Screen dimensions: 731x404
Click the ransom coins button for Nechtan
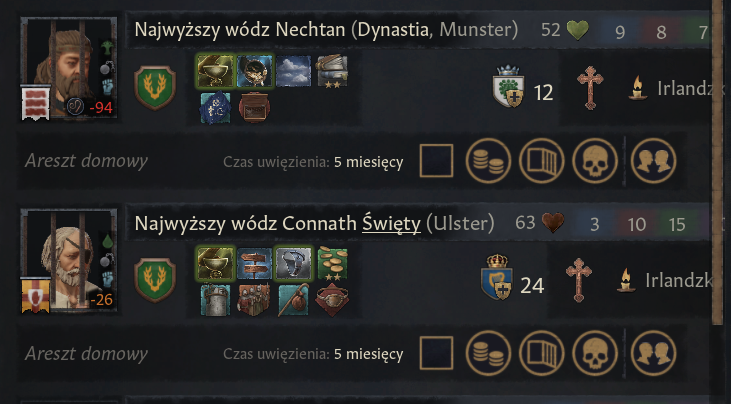(x=488, y=161)
